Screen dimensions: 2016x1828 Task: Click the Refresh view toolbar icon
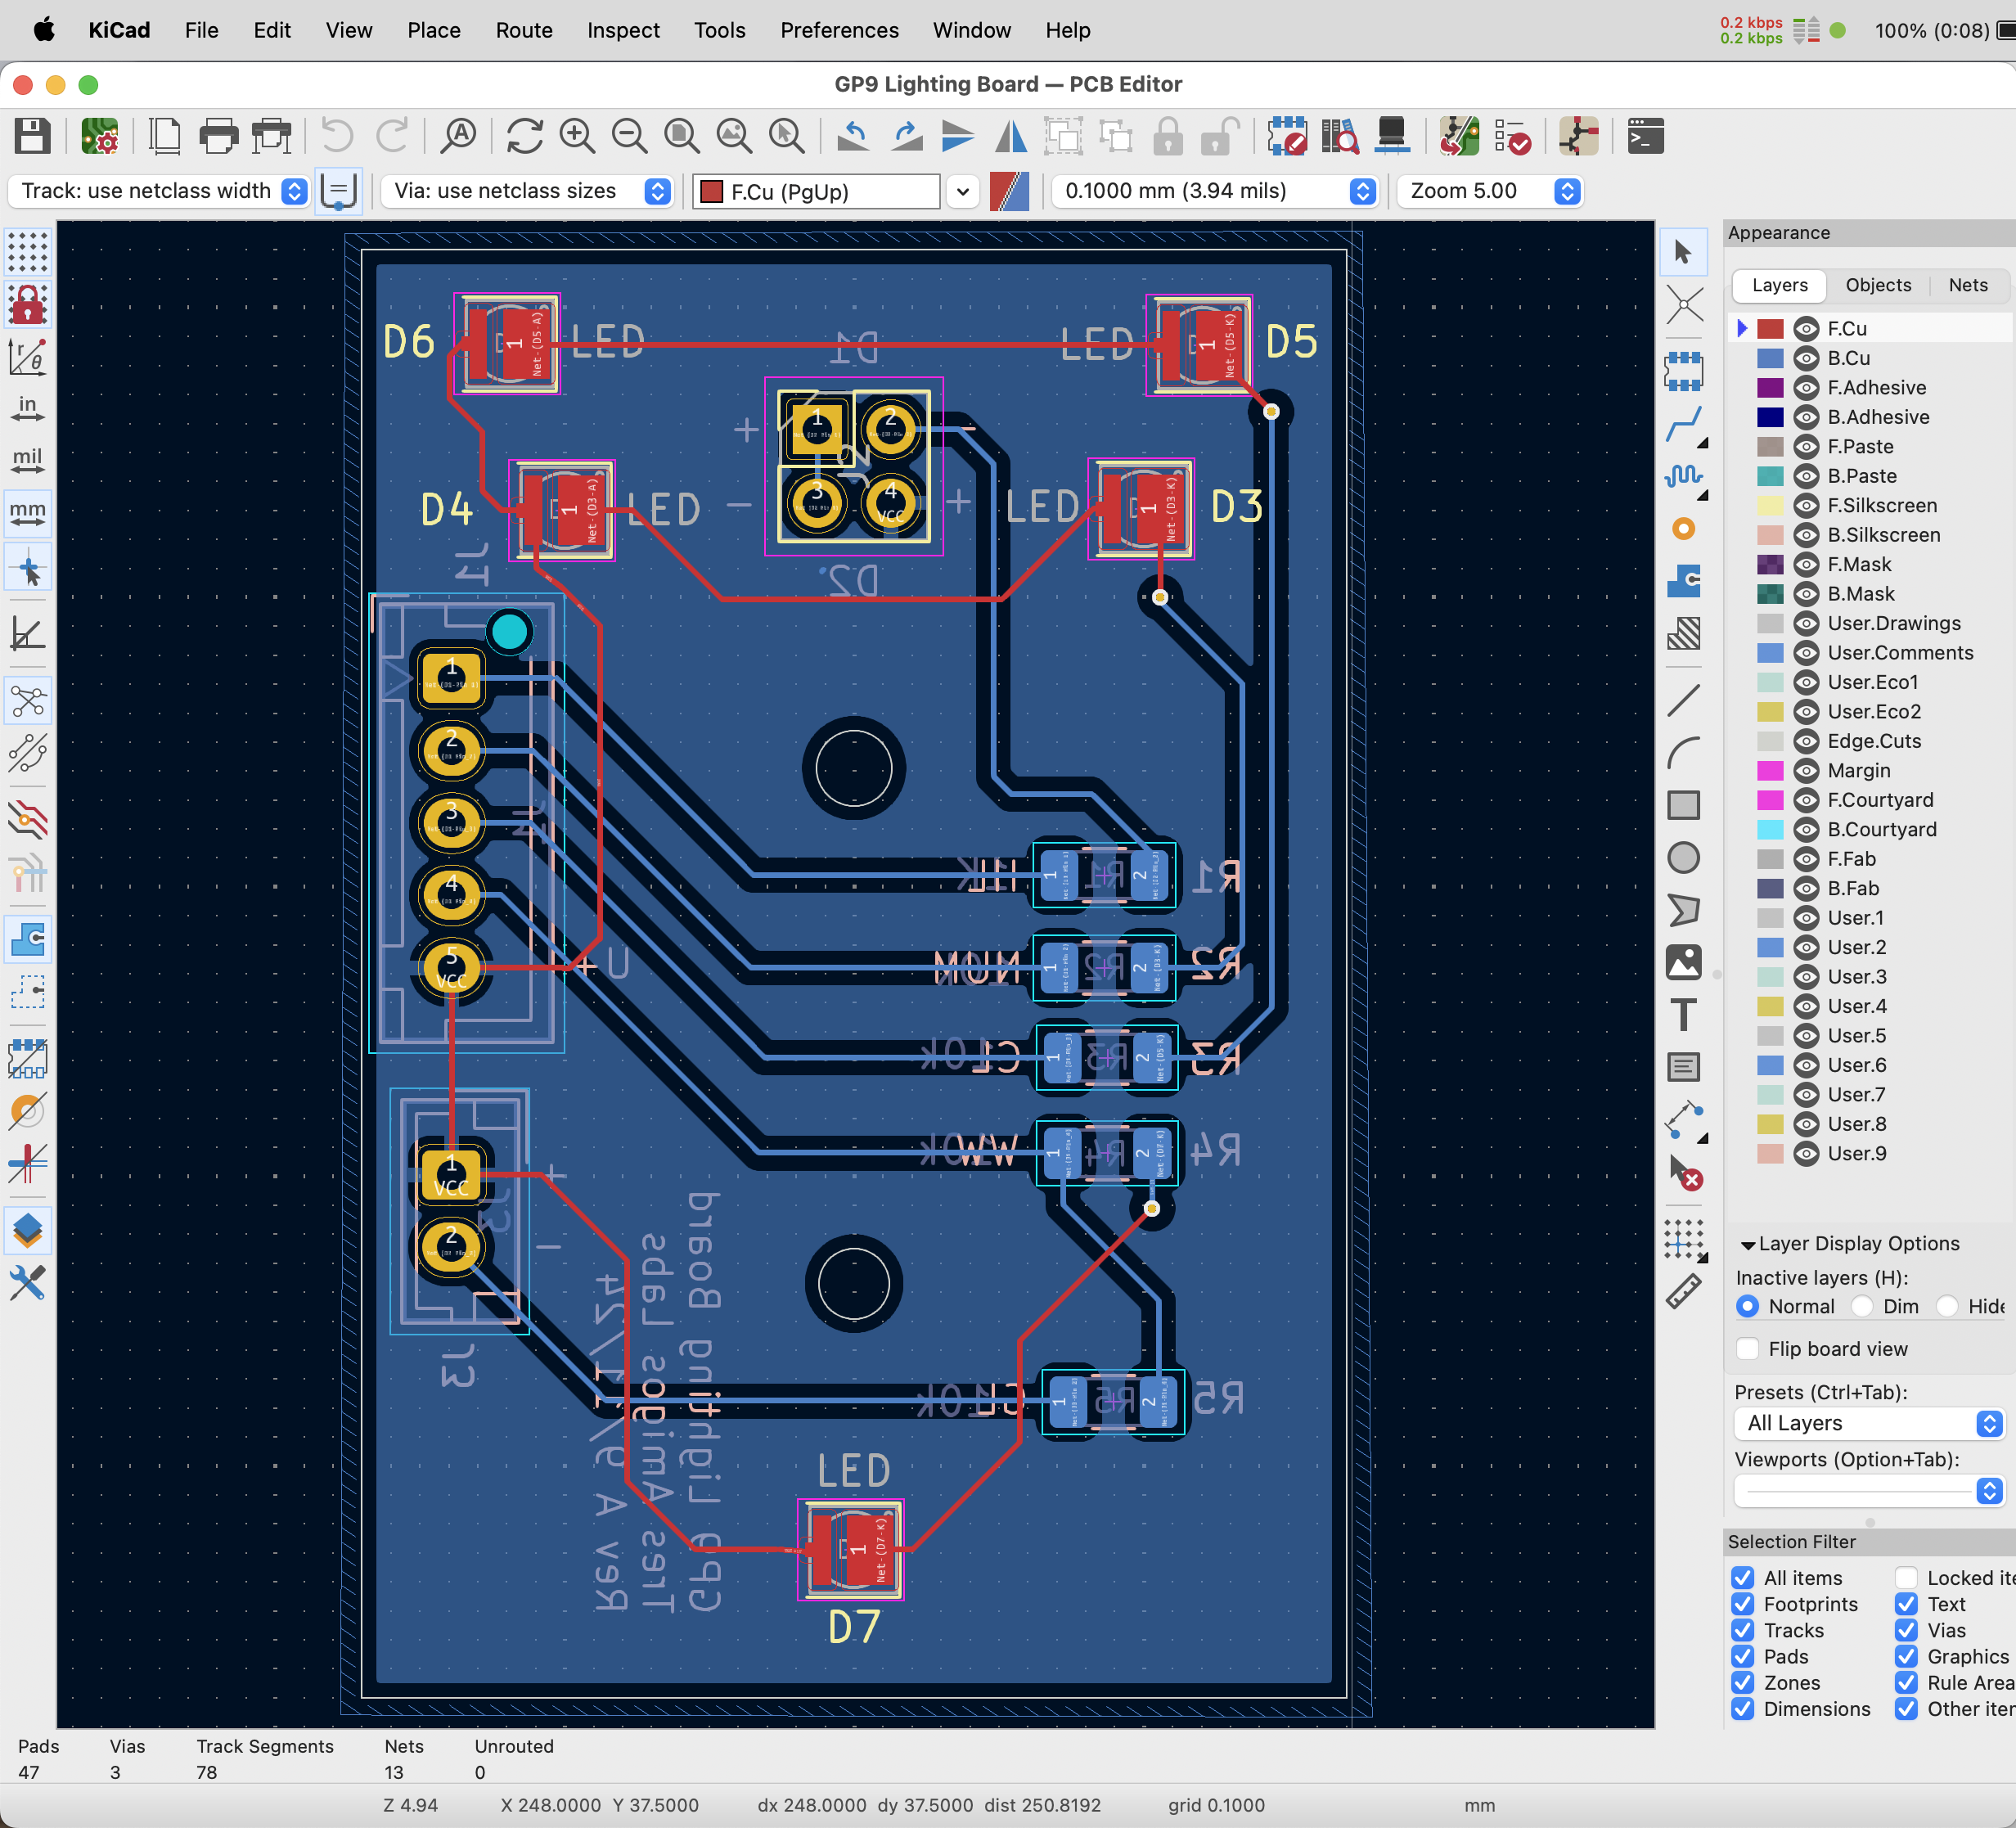524,136
